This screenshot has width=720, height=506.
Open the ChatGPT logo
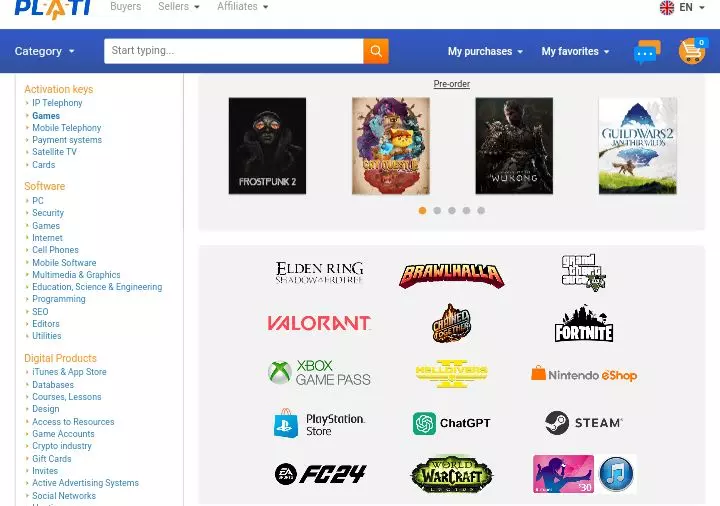pos(451,423)
